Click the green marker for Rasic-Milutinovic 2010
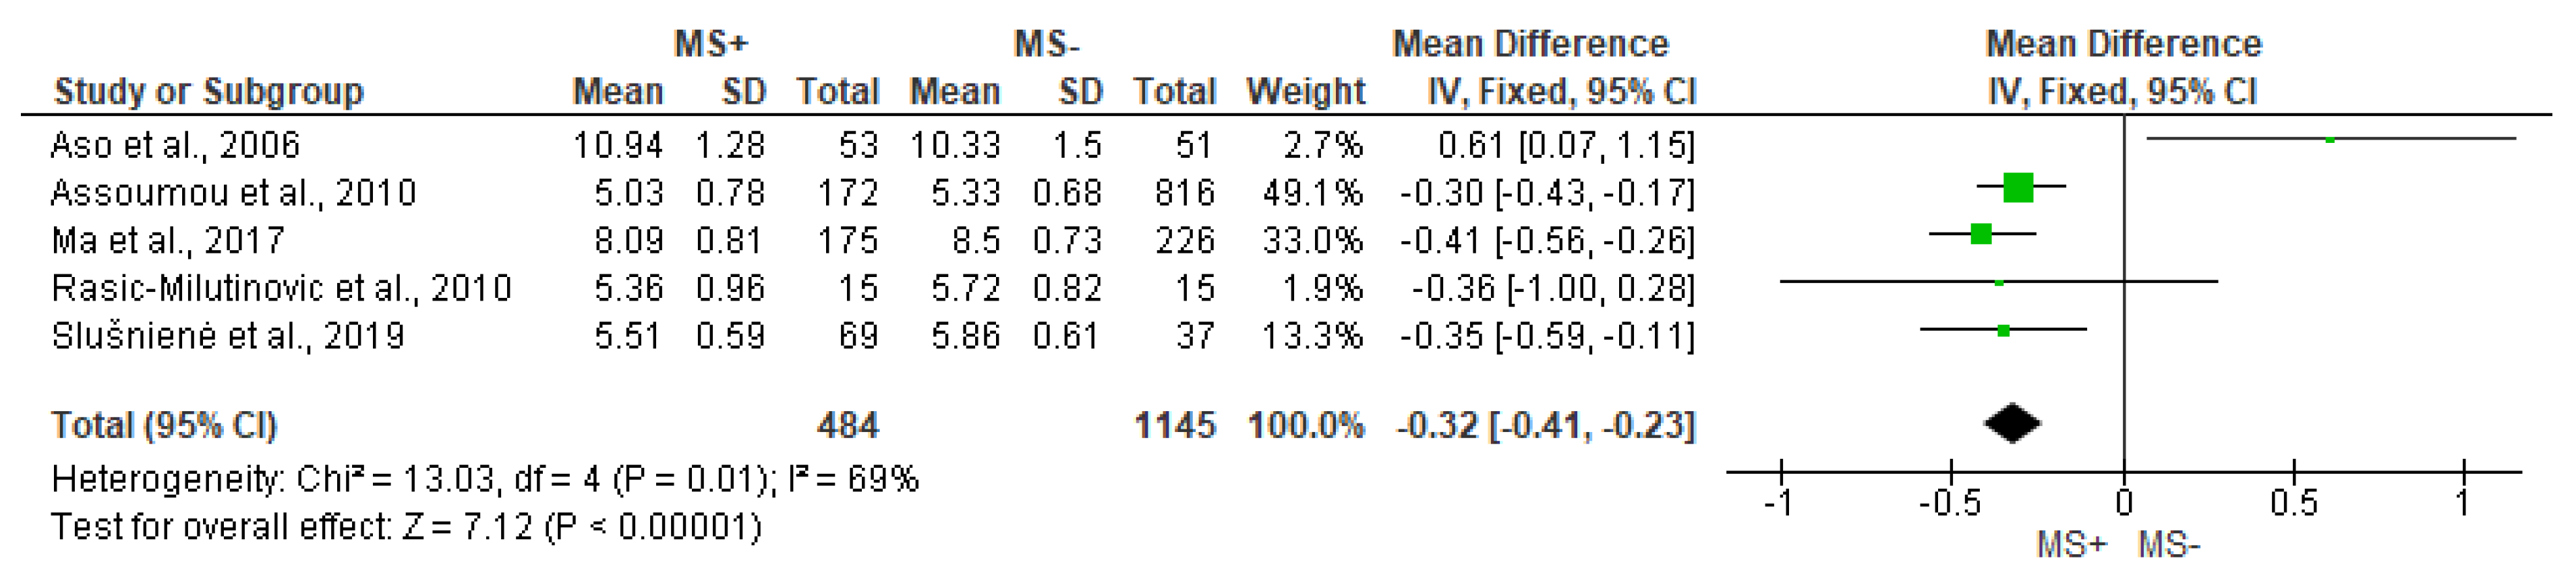The width and height of the screenshot is (2576, 579). click(1999, 283)
